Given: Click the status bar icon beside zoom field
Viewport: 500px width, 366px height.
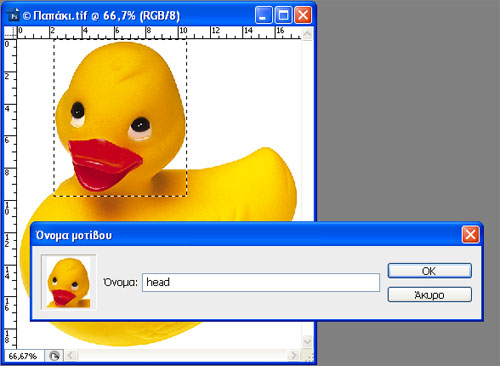Looking at the screenshot, I should [54, 356].
